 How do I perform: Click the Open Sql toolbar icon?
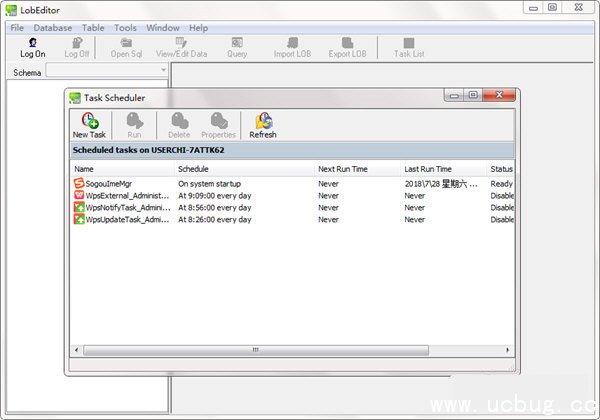[127, 42]
